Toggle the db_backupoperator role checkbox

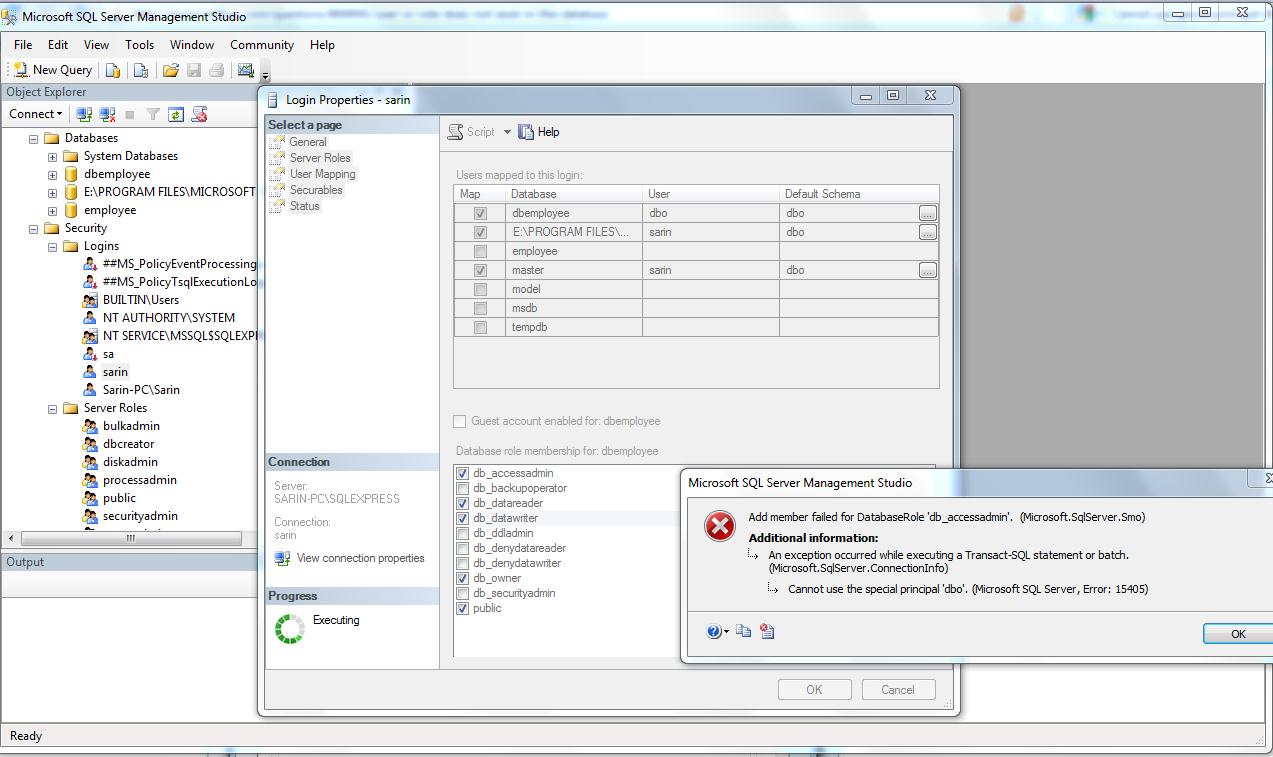462,488
